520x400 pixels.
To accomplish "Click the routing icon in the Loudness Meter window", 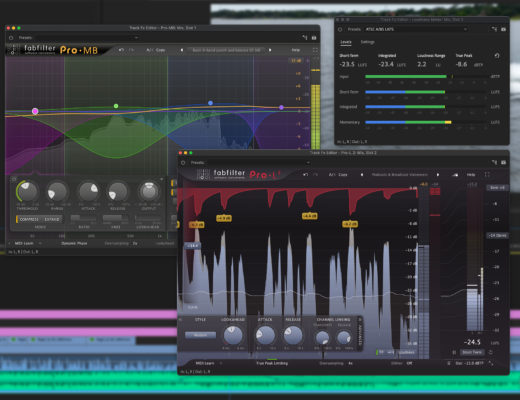I will pos(494,29).
